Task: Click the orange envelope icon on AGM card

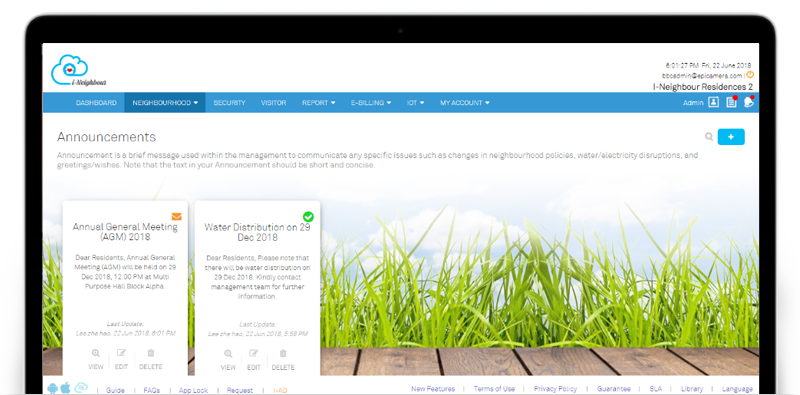Action: (x=177, y=216)
